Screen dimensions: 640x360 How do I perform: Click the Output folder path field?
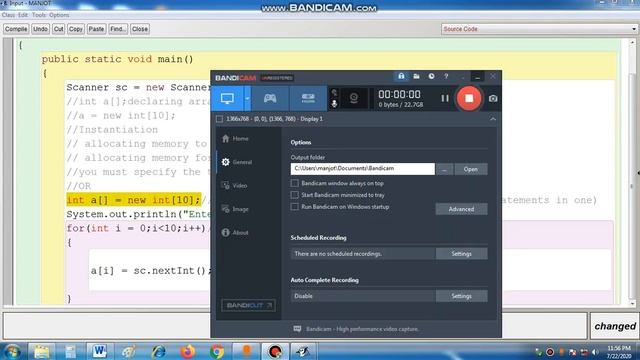click(x=362, y=169)
